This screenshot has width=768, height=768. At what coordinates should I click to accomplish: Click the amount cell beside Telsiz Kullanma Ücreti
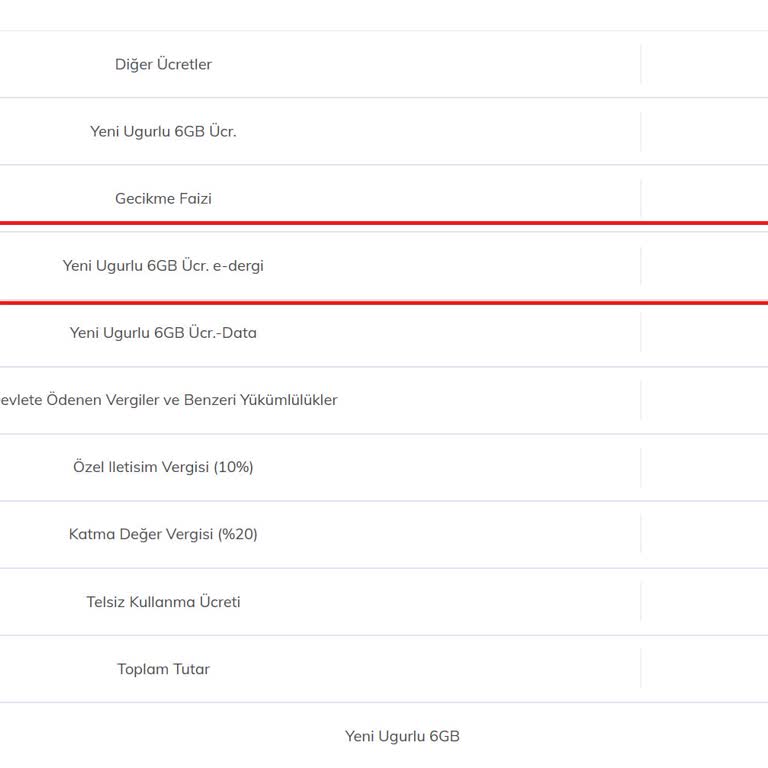coord(705,602)
